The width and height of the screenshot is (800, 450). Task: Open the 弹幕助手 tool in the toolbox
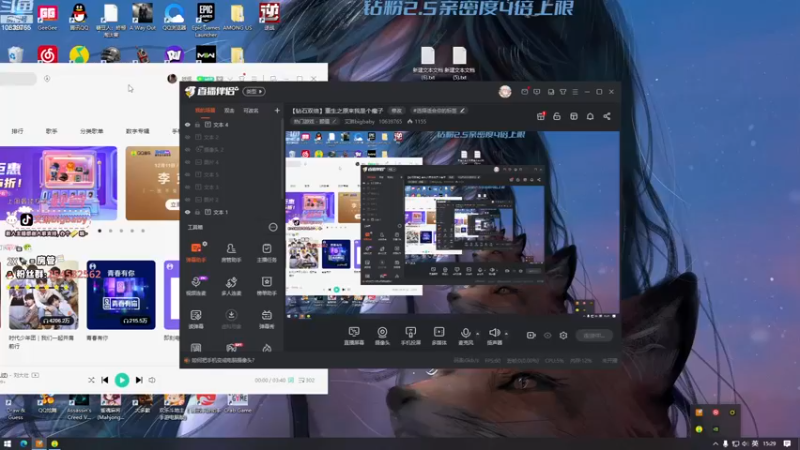coord(196,252)
